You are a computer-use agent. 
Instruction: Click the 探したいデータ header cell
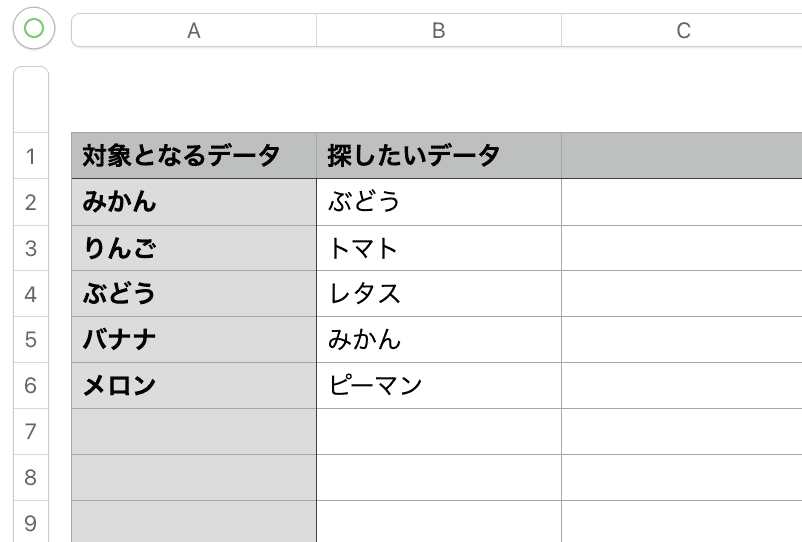(439, 155)
